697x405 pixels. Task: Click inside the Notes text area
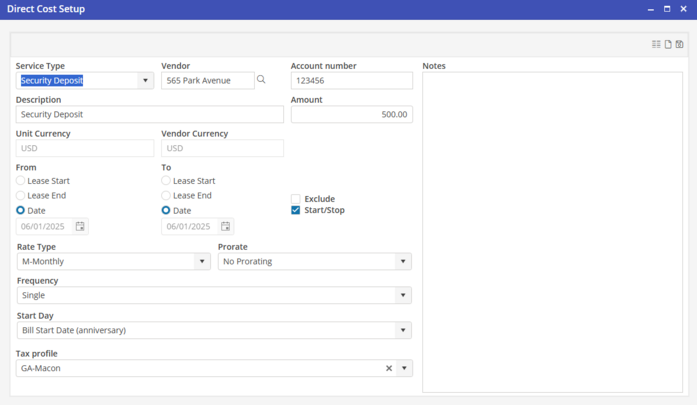(x=552, y=232)
